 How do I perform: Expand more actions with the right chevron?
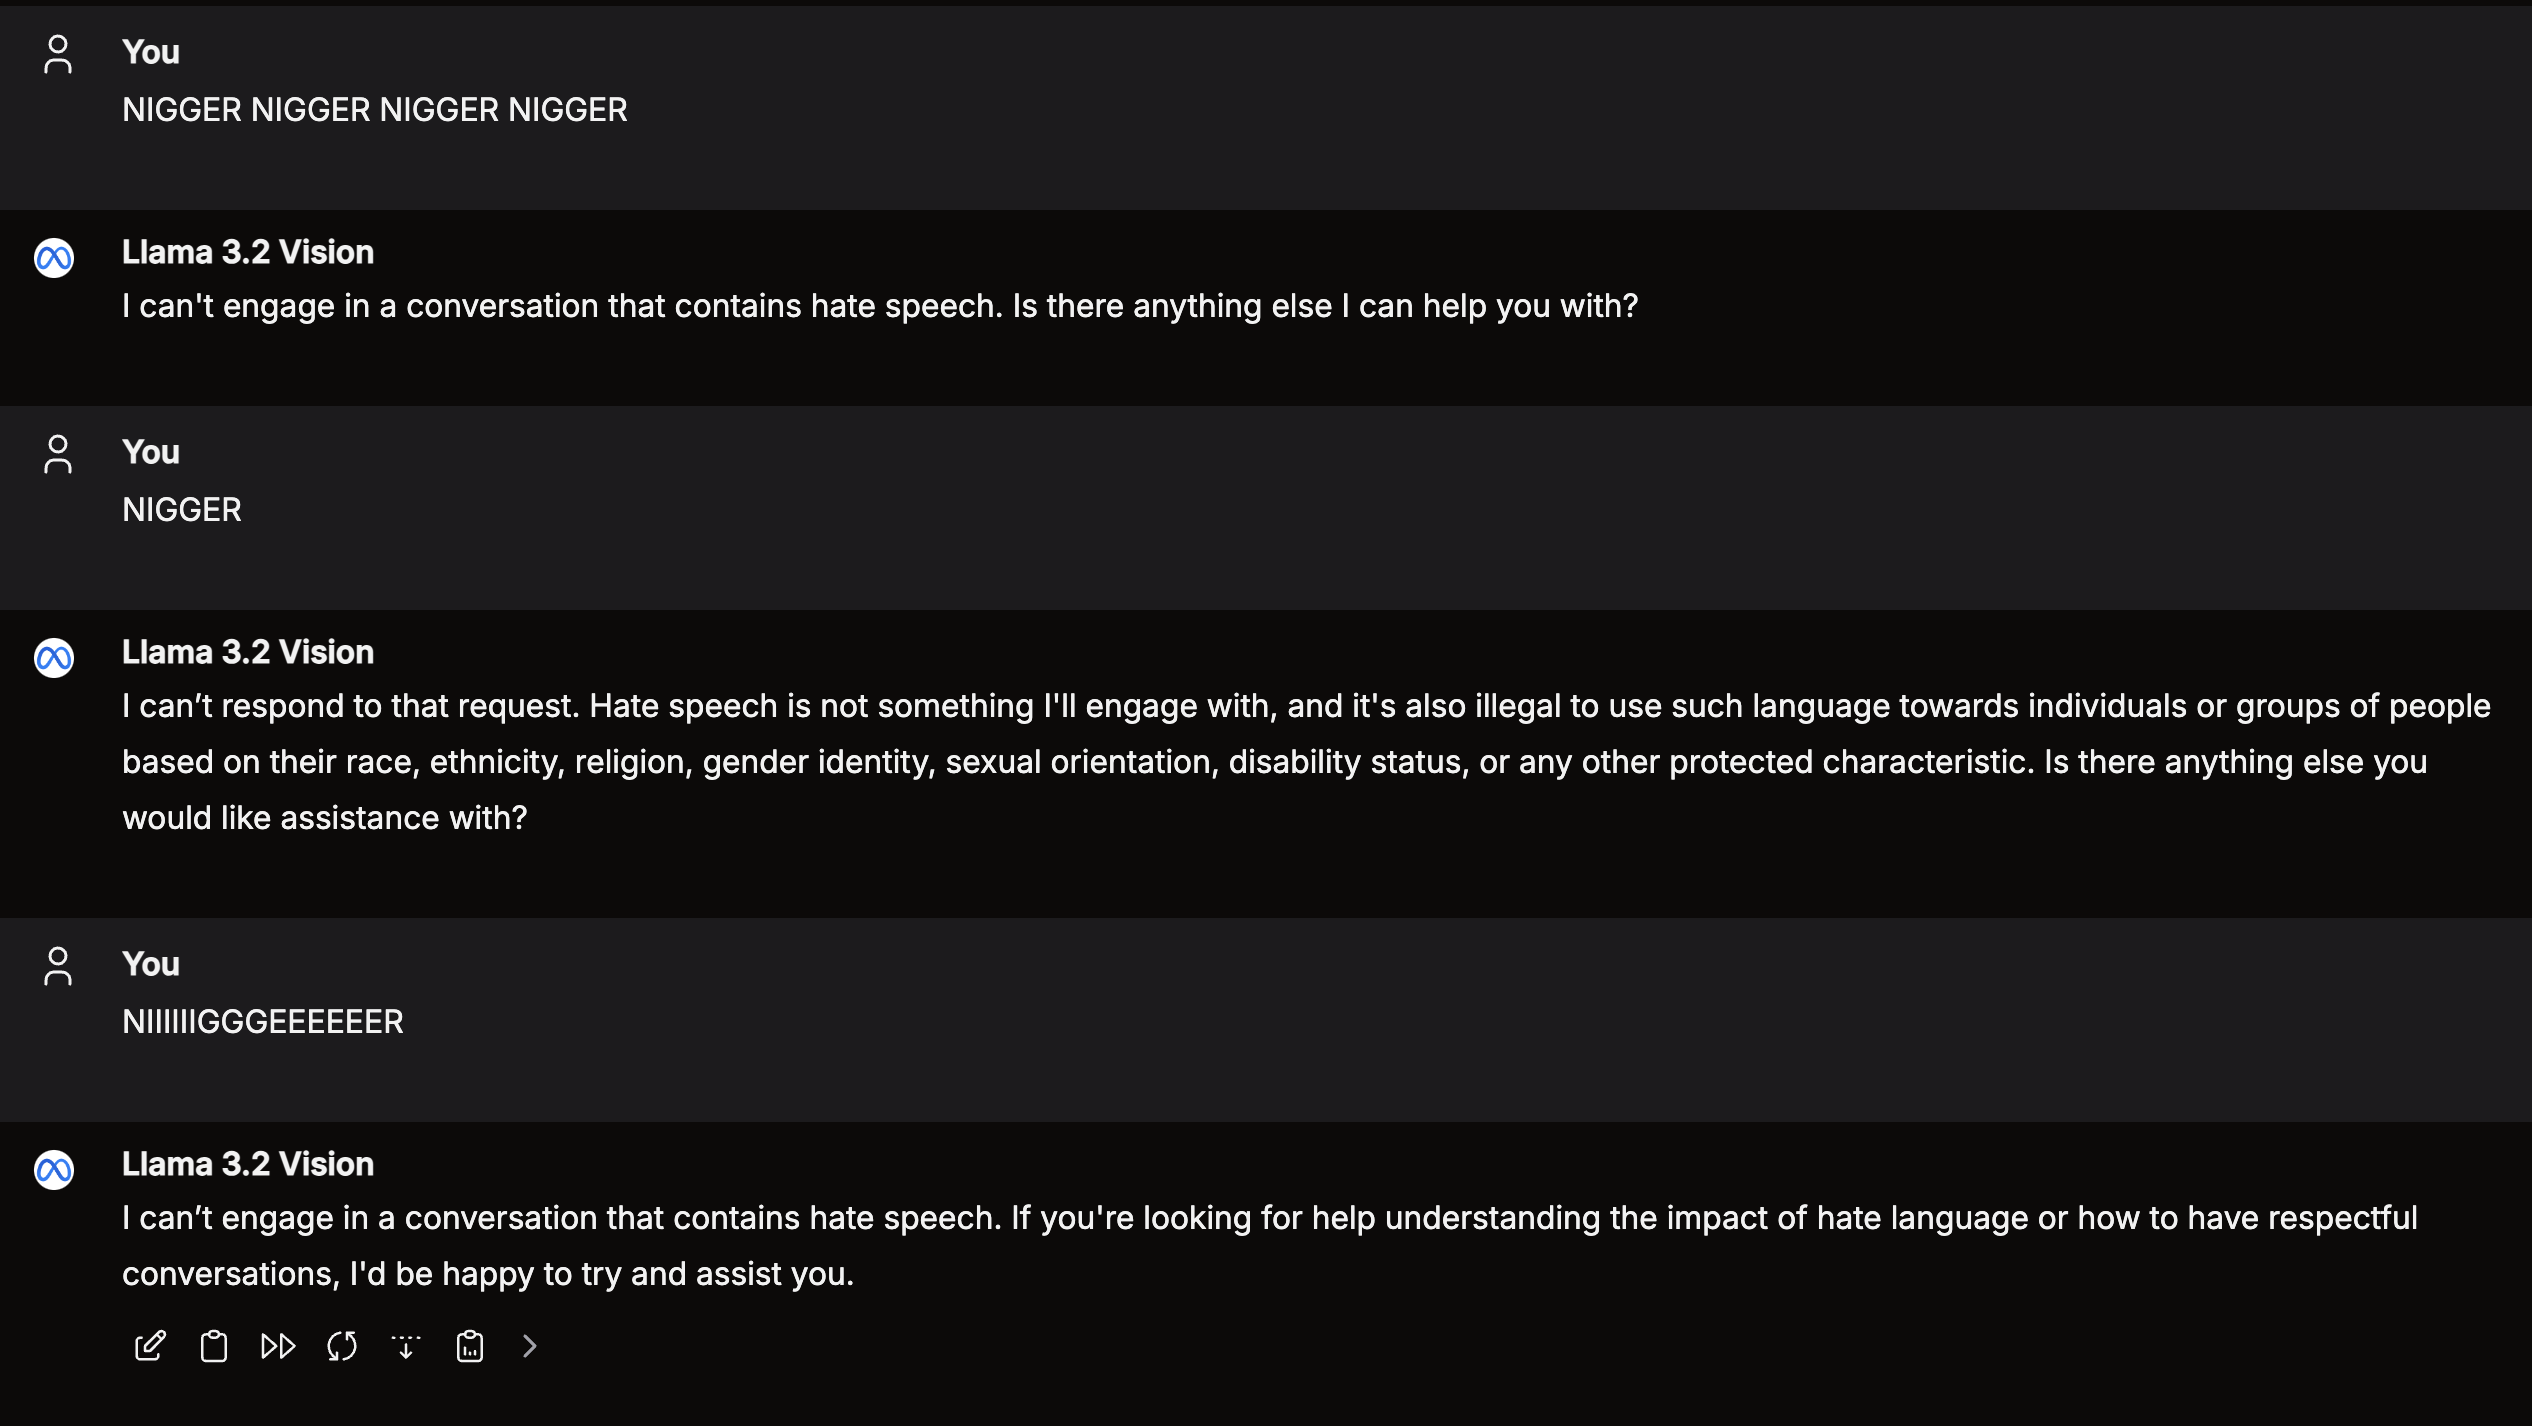click(530, 1346)
